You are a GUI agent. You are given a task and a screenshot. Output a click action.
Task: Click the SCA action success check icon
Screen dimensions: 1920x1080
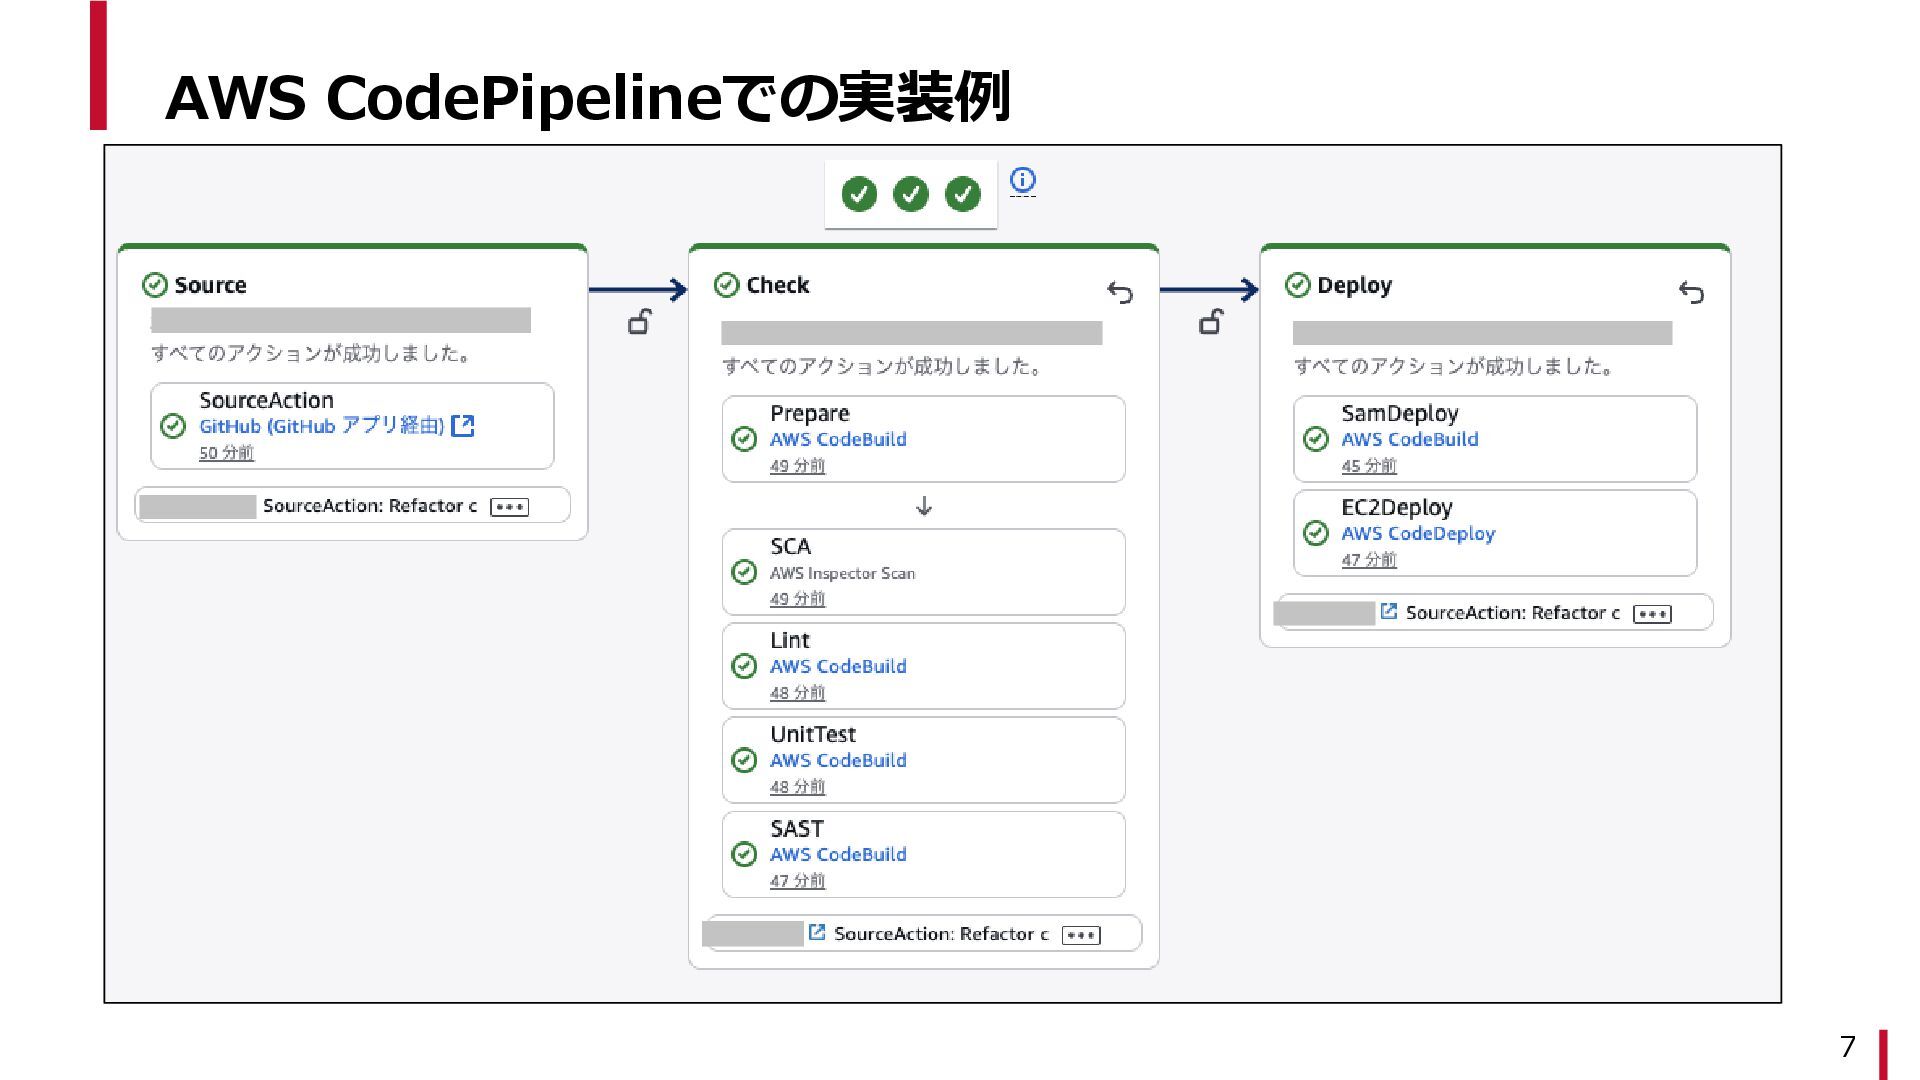click(744, 572)
